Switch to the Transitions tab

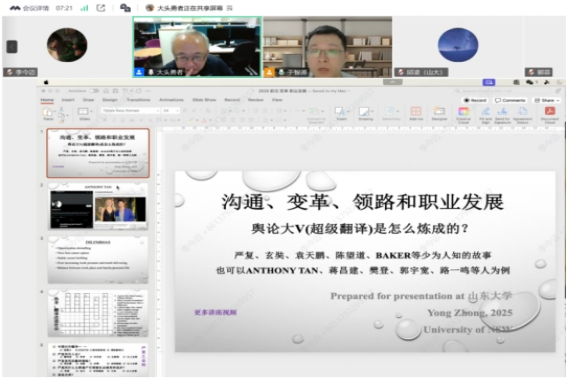[138, 99]
